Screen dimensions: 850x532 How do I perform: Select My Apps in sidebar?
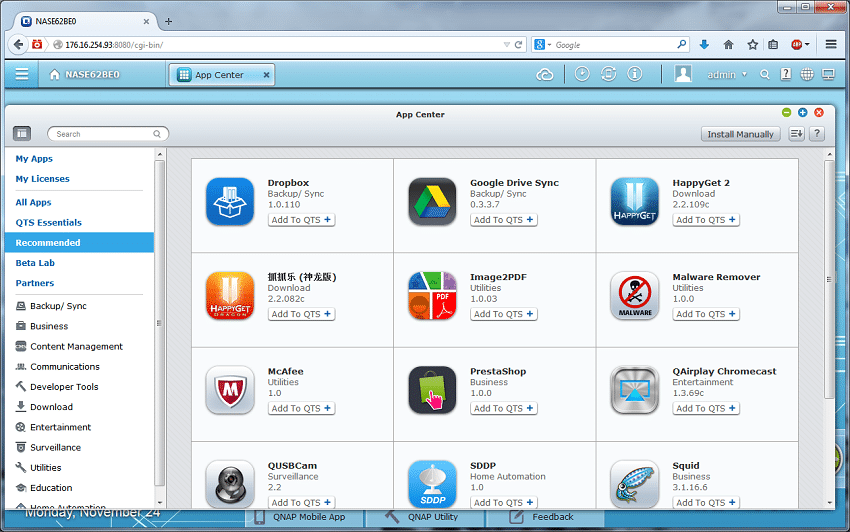coord(34,158)
